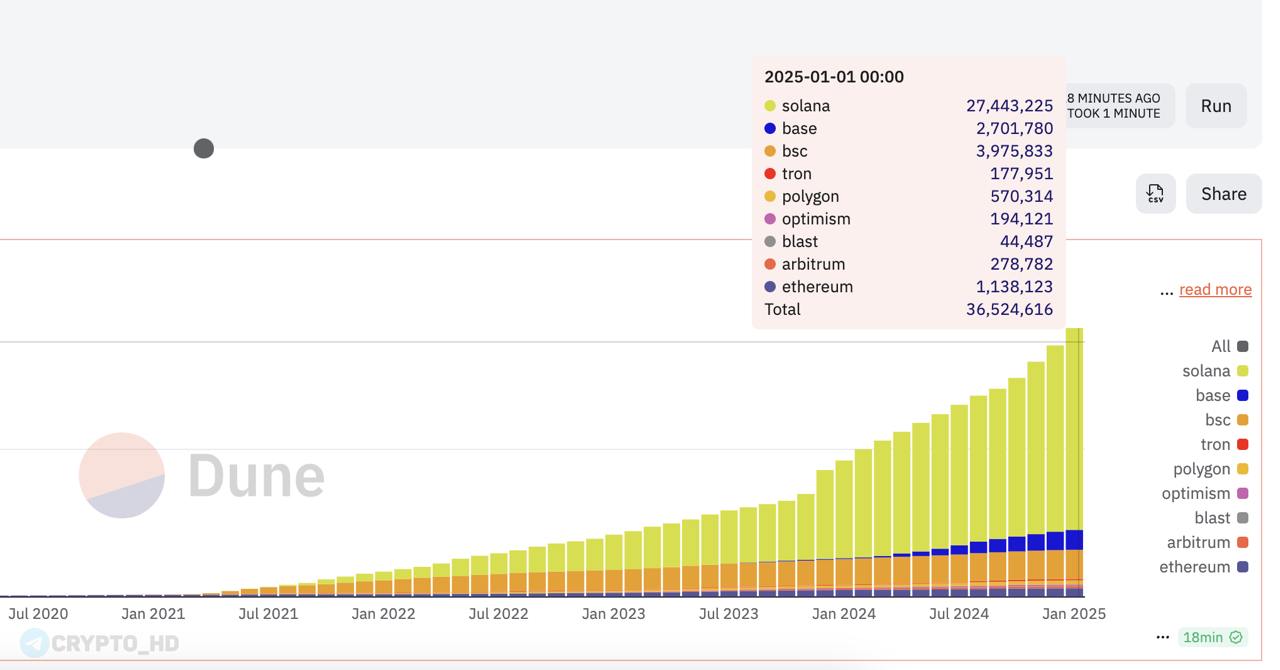This screenshot has height=670, width=1280.
Task: Click the Jan 2023 x-axis label
Action: click(613, 614)
